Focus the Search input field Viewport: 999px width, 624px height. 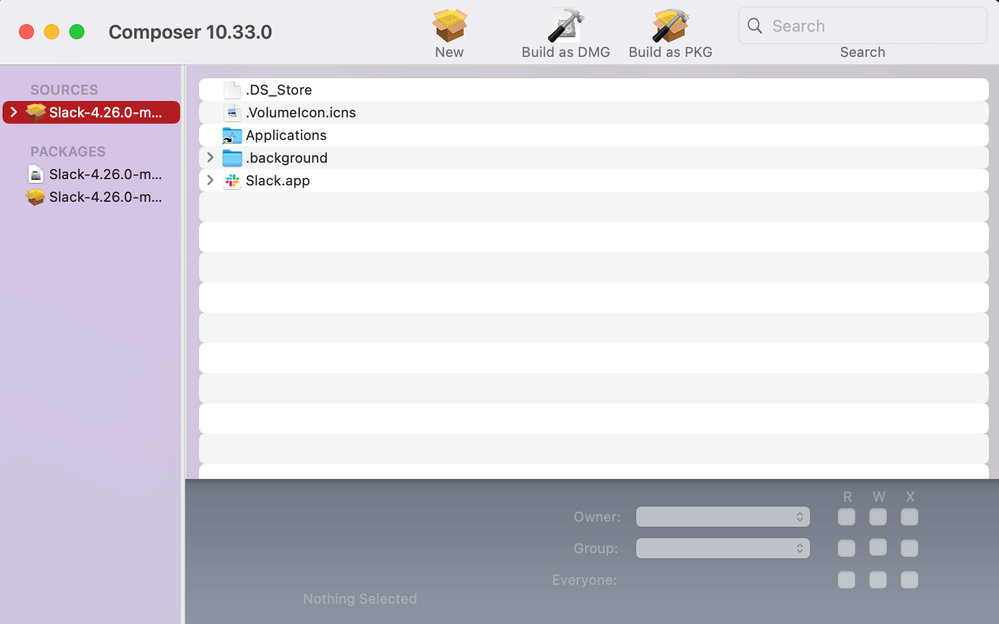point(863,25)
